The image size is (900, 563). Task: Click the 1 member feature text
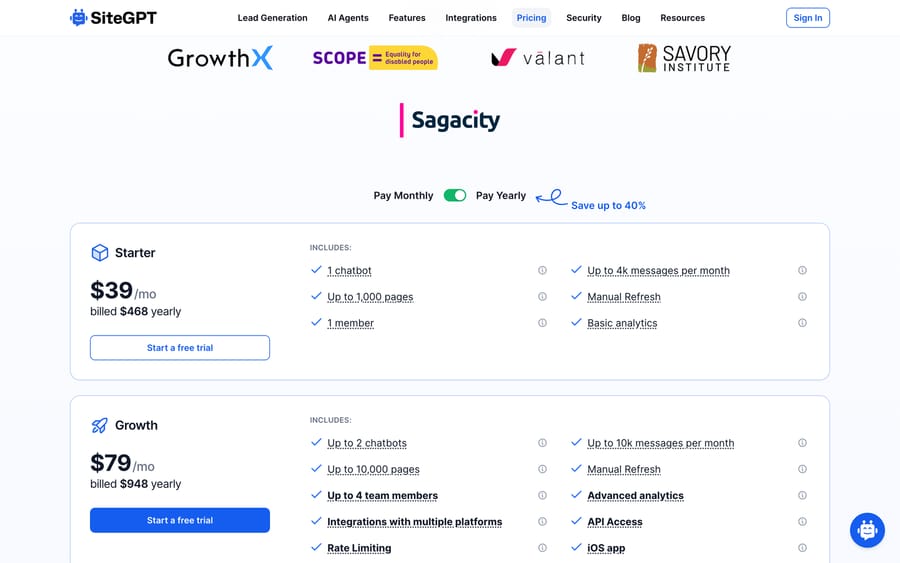350,323
